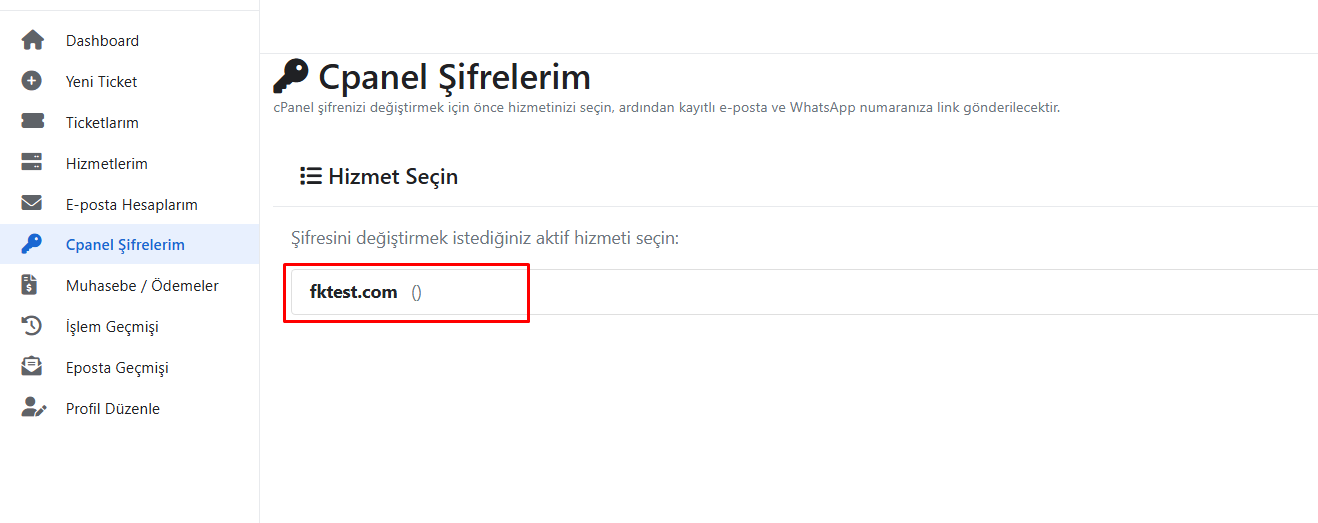Select Muhasebe / Ödemeler menu entry
The height and width of the screenshot is (523, 1318).
(x=142, y=286)
